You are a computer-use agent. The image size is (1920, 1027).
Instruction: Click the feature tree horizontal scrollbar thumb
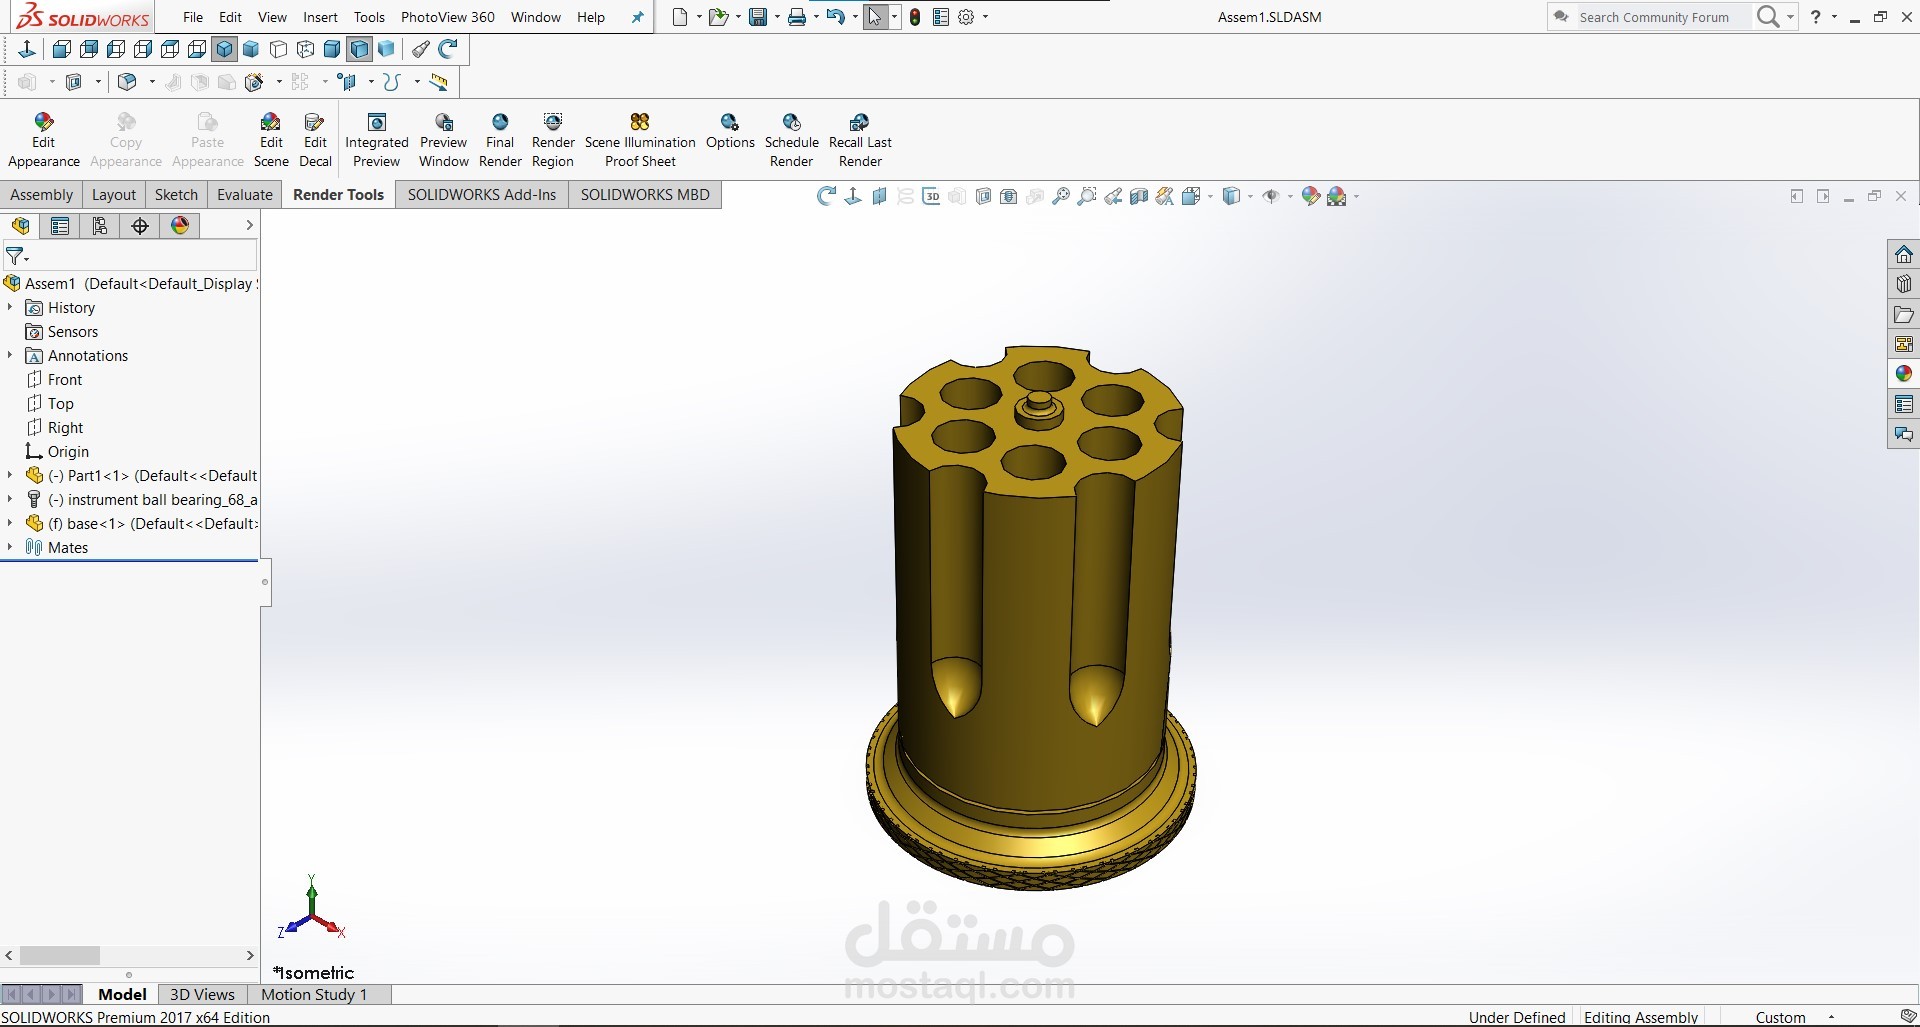point(60,955)
